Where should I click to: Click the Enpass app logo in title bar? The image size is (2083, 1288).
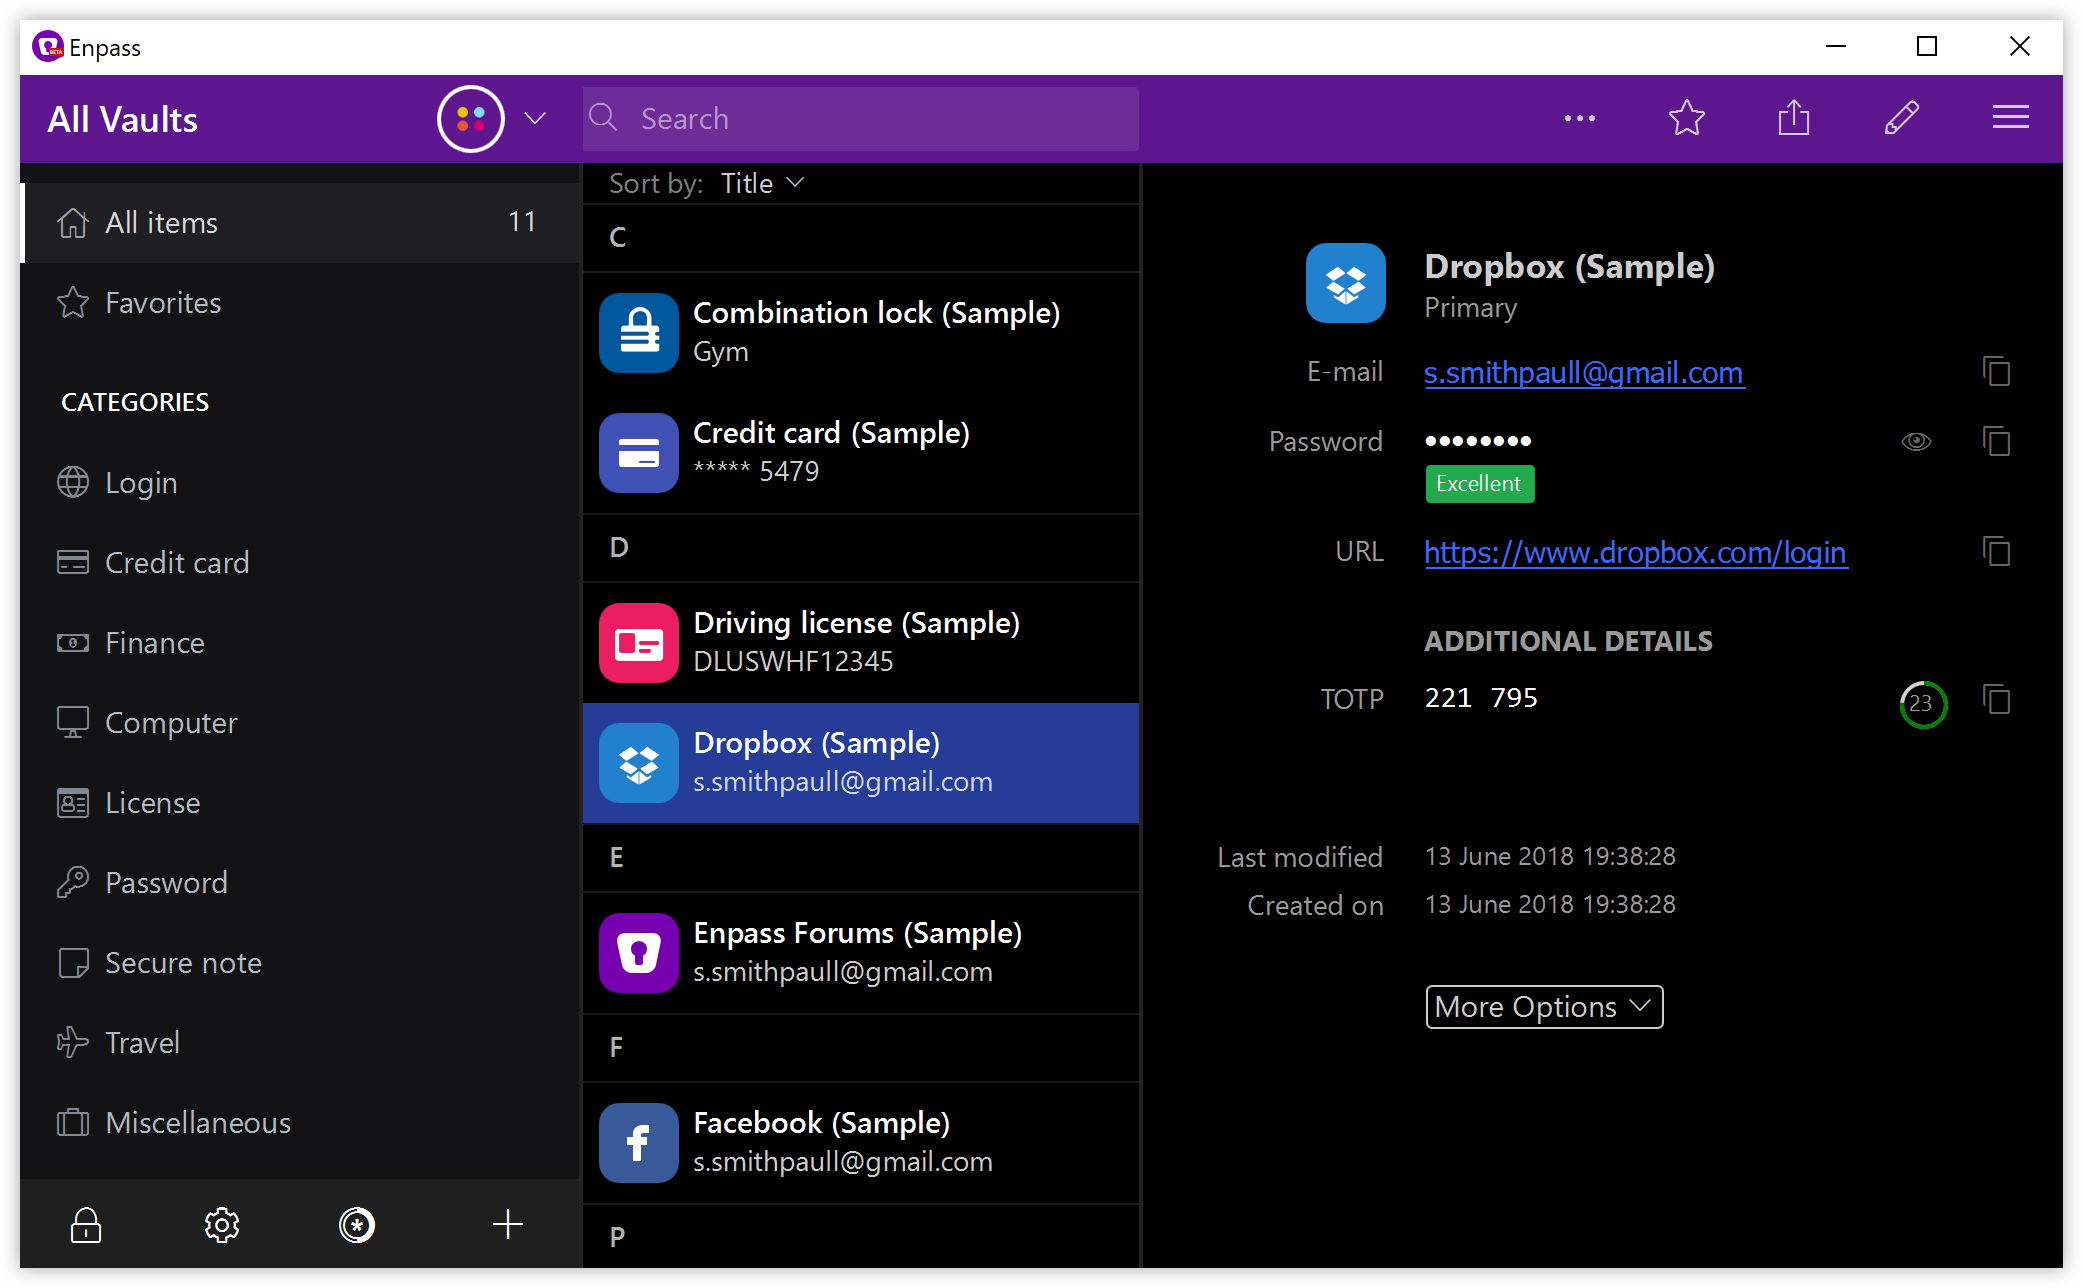48,47
